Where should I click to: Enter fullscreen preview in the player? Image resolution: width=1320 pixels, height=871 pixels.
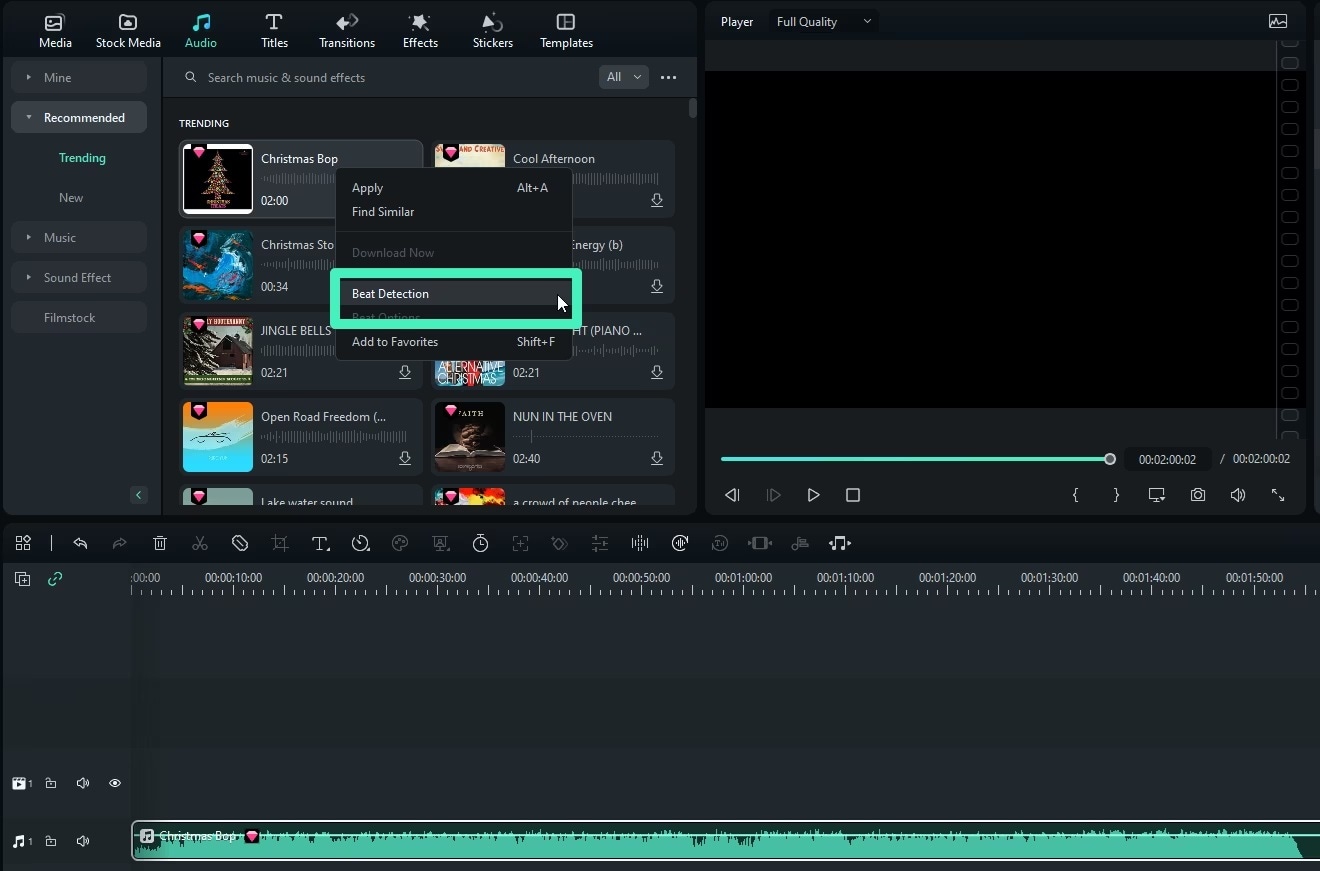(1278, 495)
